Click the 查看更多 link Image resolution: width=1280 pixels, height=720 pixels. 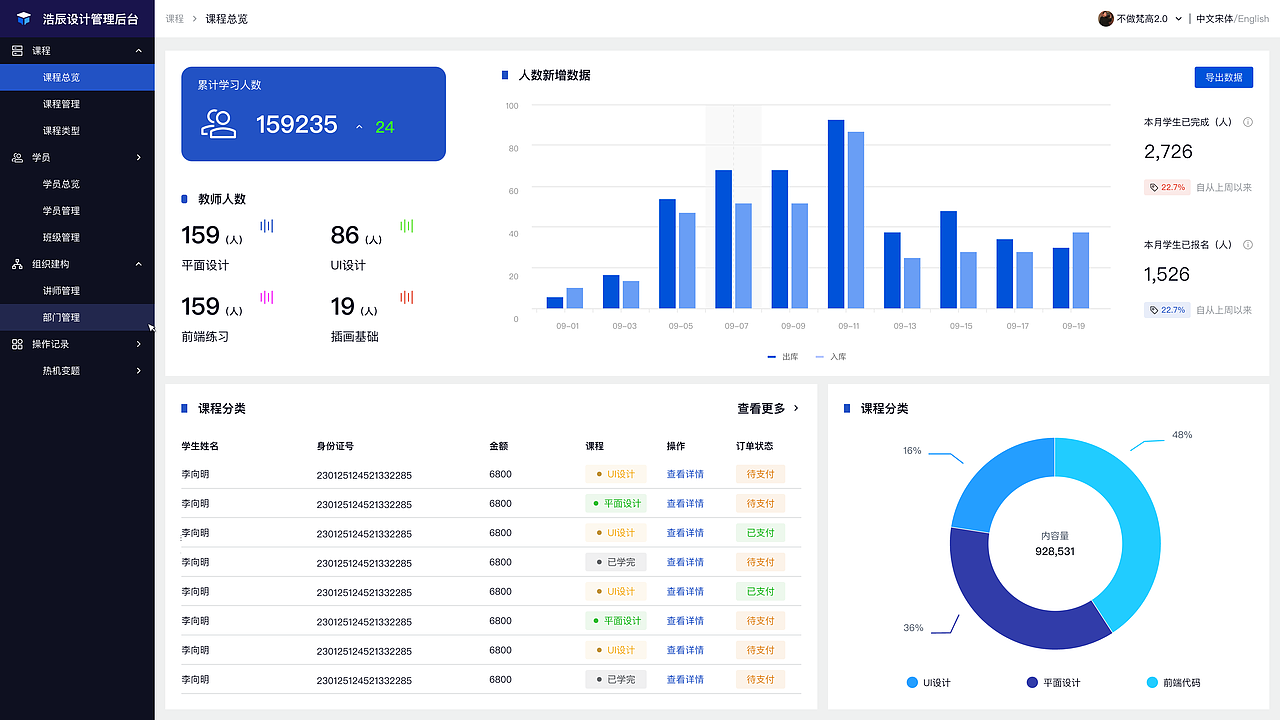pos(761,409)
